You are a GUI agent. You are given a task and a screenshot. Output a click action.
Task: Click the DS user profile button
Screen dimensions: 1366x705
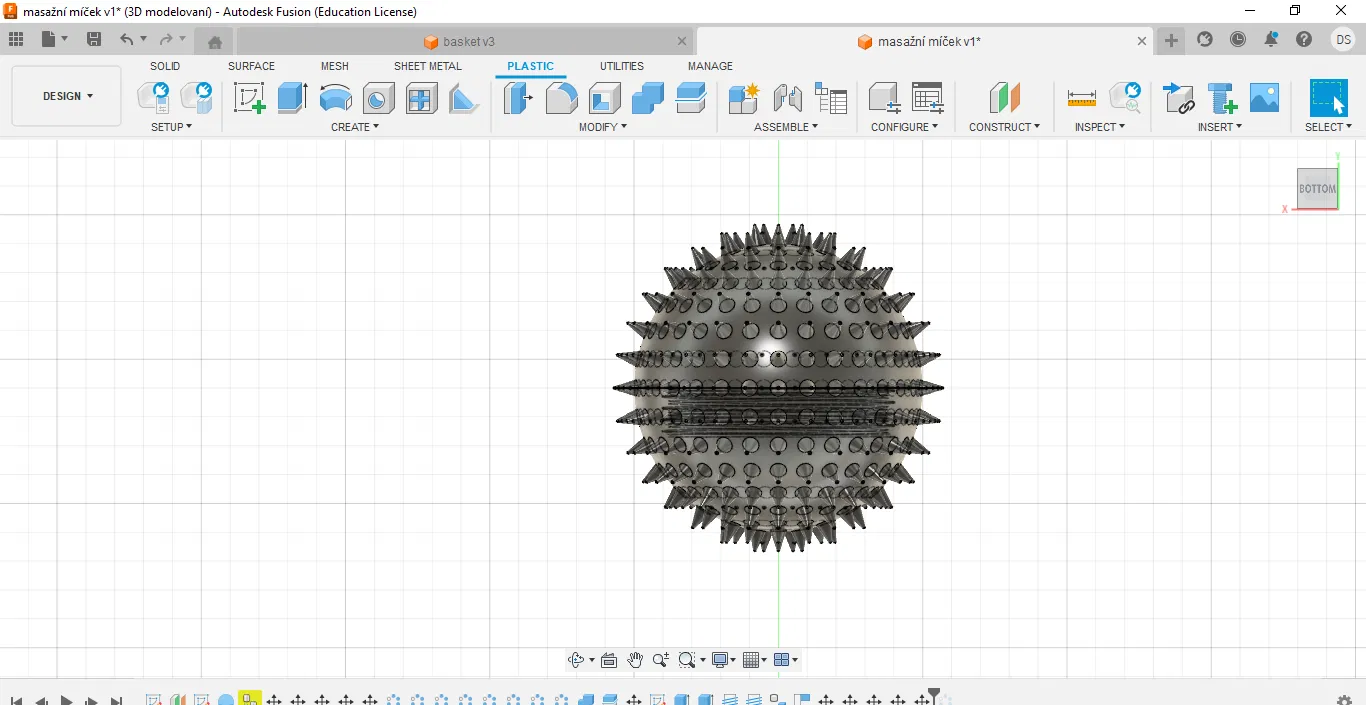[1342, 40]
